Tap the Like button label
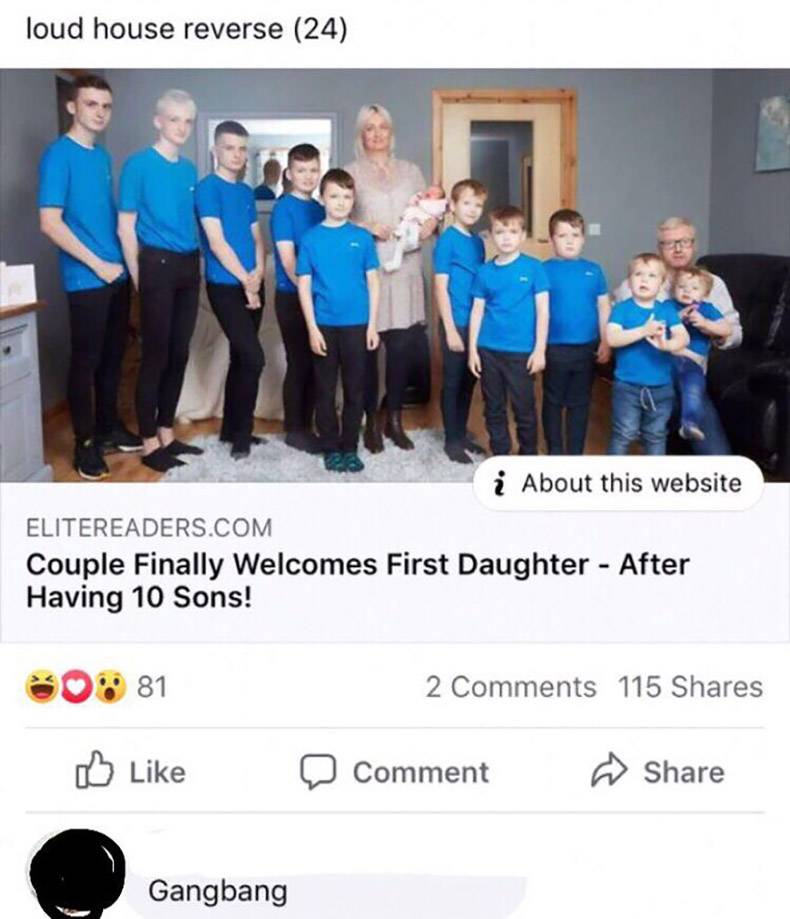 tap(158, 772)
